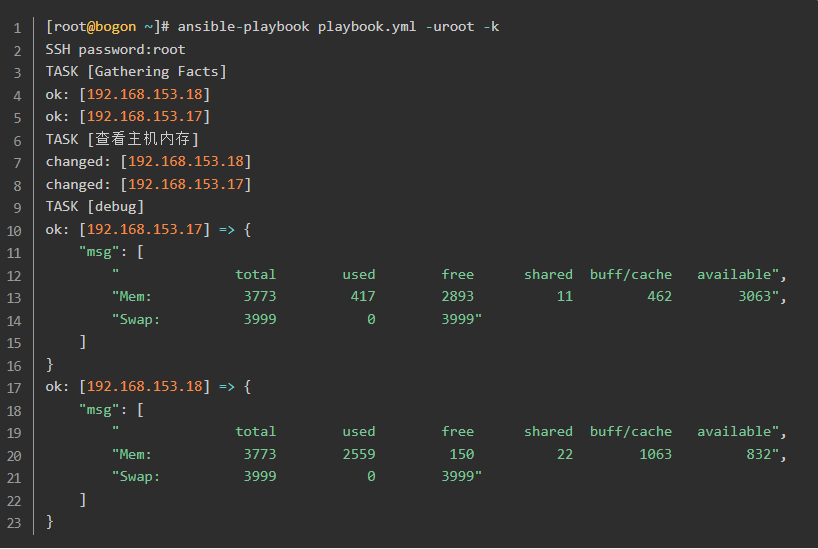The image size is (818, 549).
Task: Click the Mem used value 2559
Action: coord(359,454)
